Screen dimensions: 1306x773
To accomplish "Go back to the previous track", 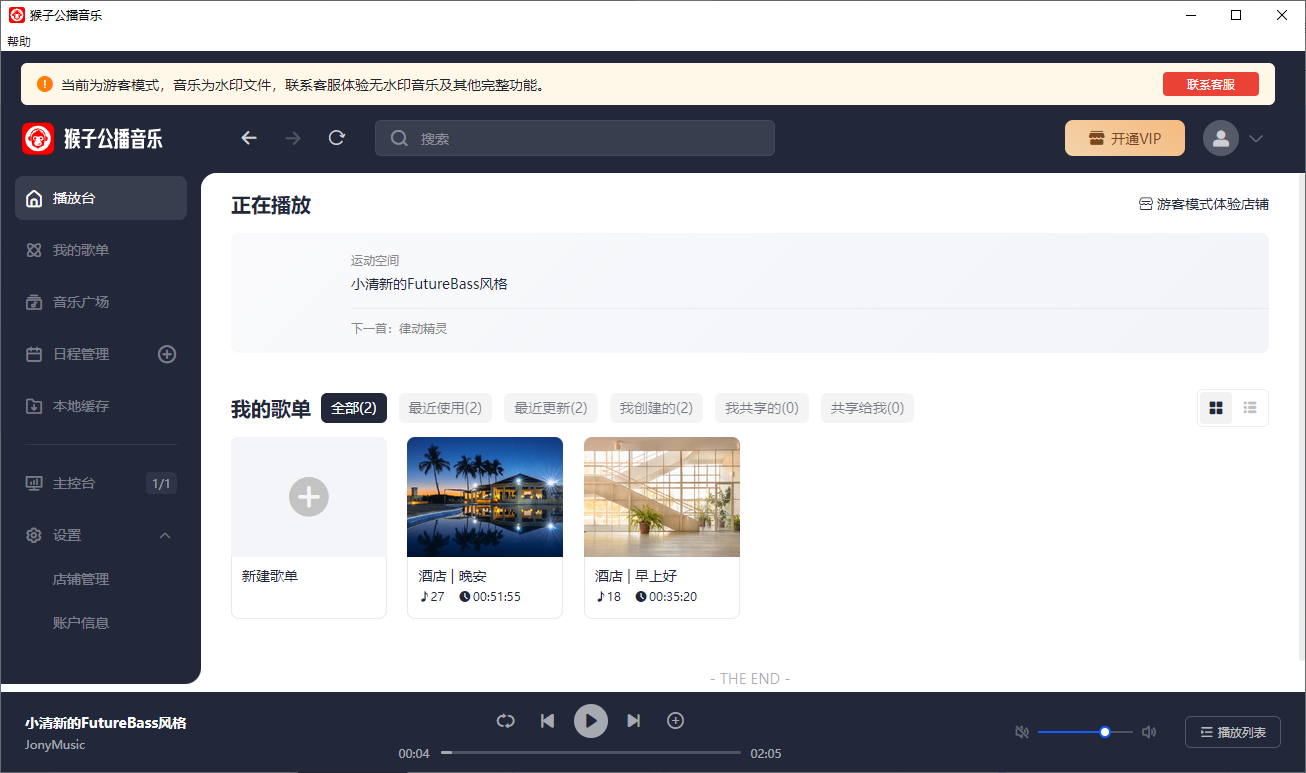I will tap(547, 720).
